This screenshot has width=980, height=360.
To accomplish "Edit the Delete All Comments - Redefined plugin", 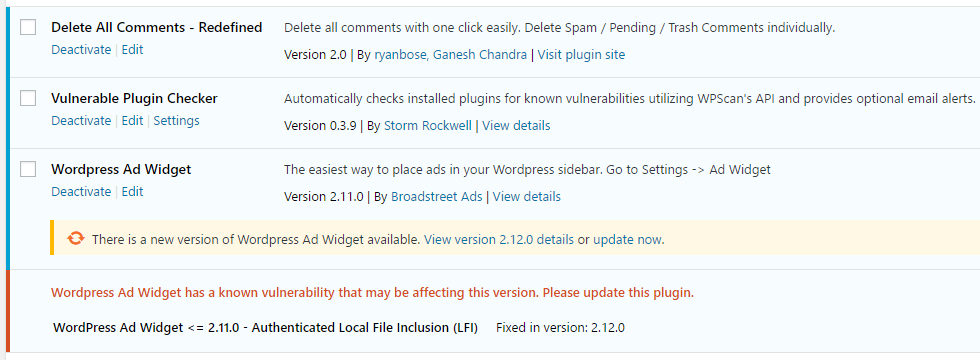I will [x=132, y=50].
